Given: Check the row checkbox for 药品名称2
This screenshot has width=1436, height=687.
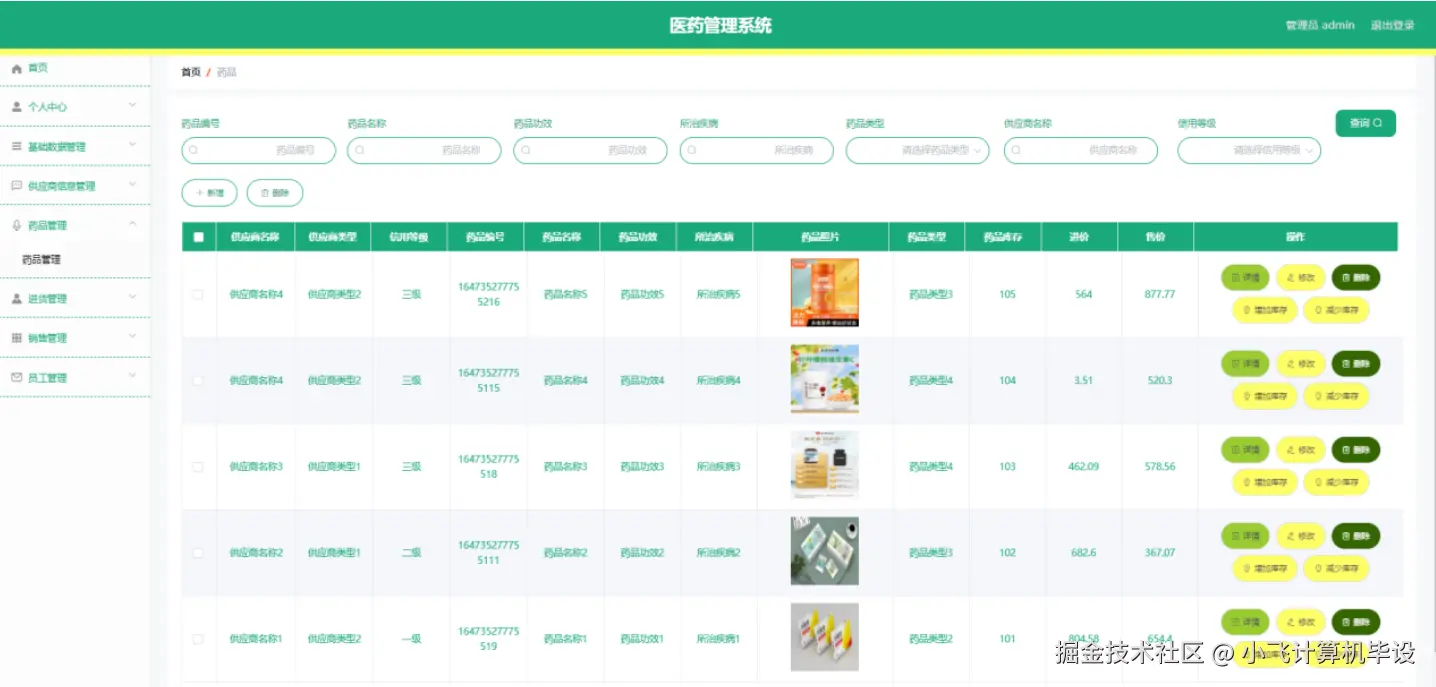Looking at the screenshot, I should click(198, 552).
